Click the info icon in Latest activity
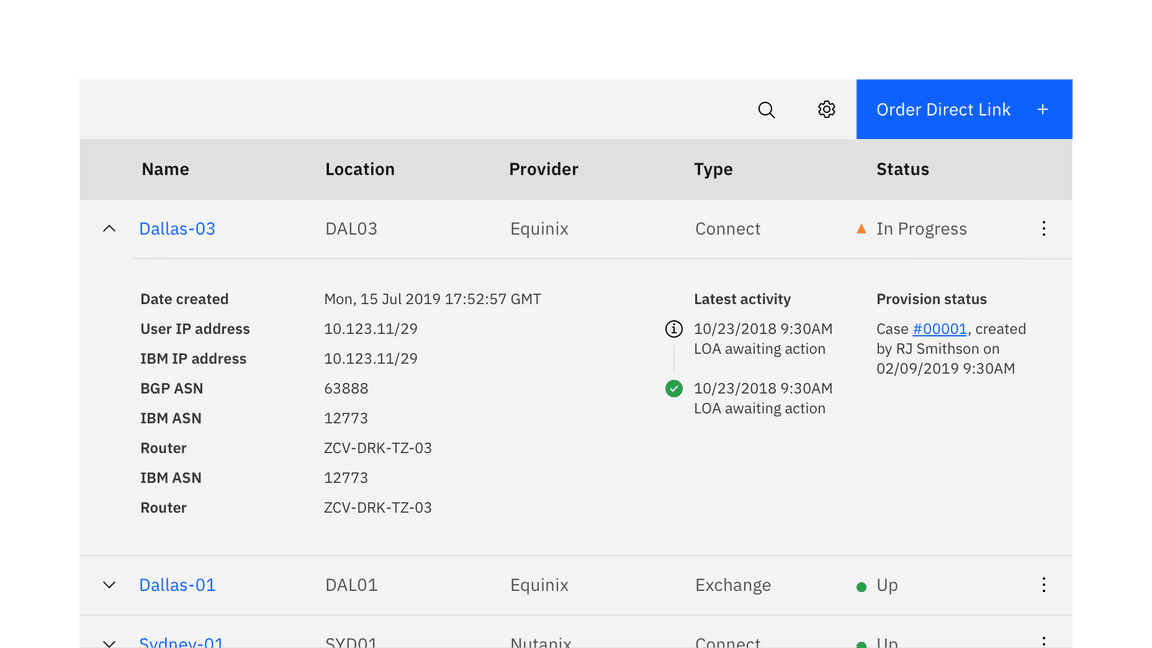This screenshot has width=1152, height=648. click(x=674, y=329)
